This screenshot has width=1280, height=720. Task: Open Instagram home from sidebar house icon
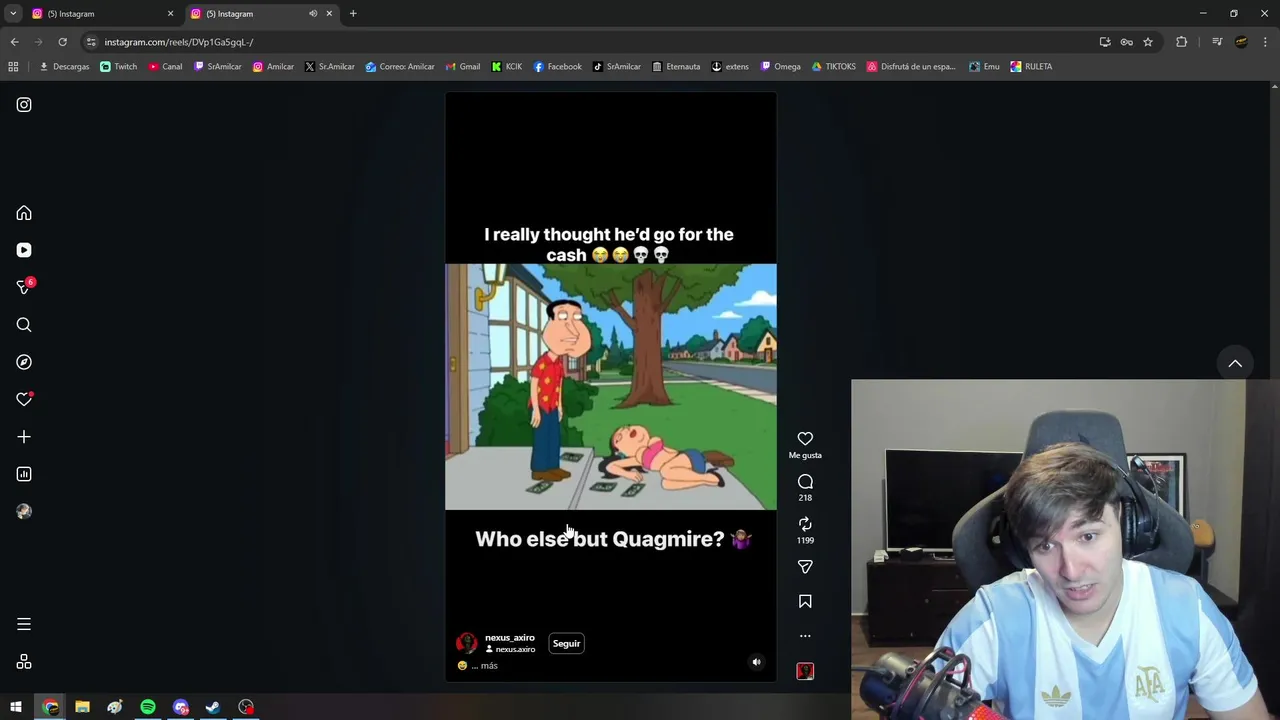24,213
